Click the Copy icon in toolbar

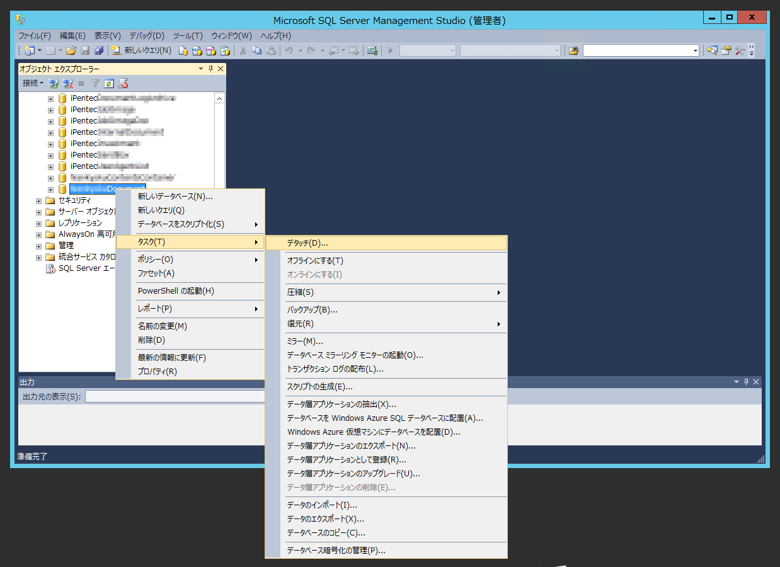point(257,50)
